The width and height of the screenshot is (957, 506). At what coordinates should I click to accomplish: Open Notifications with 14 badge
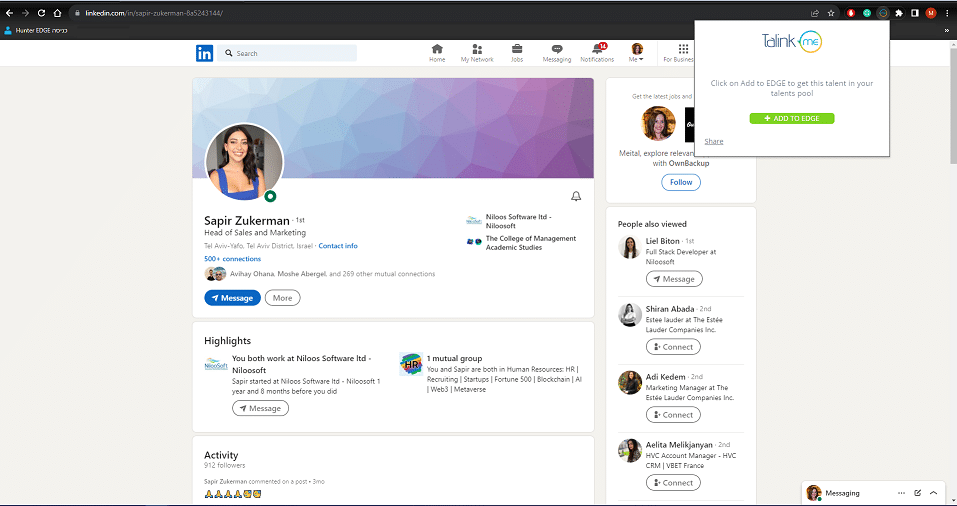tap(597, 53)
